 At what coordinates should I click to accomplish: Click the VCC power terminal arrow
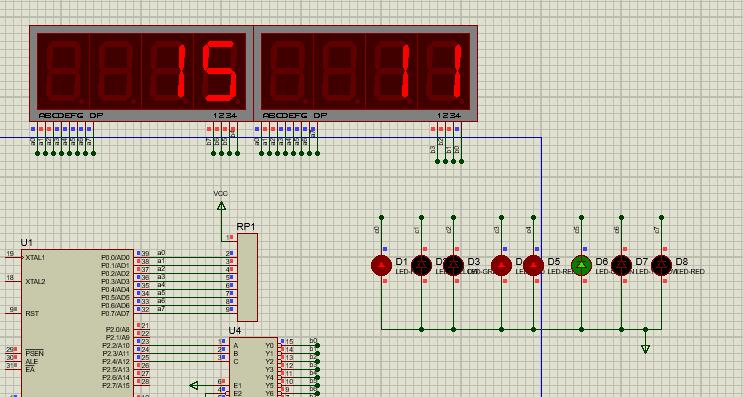tap(221, 206)
